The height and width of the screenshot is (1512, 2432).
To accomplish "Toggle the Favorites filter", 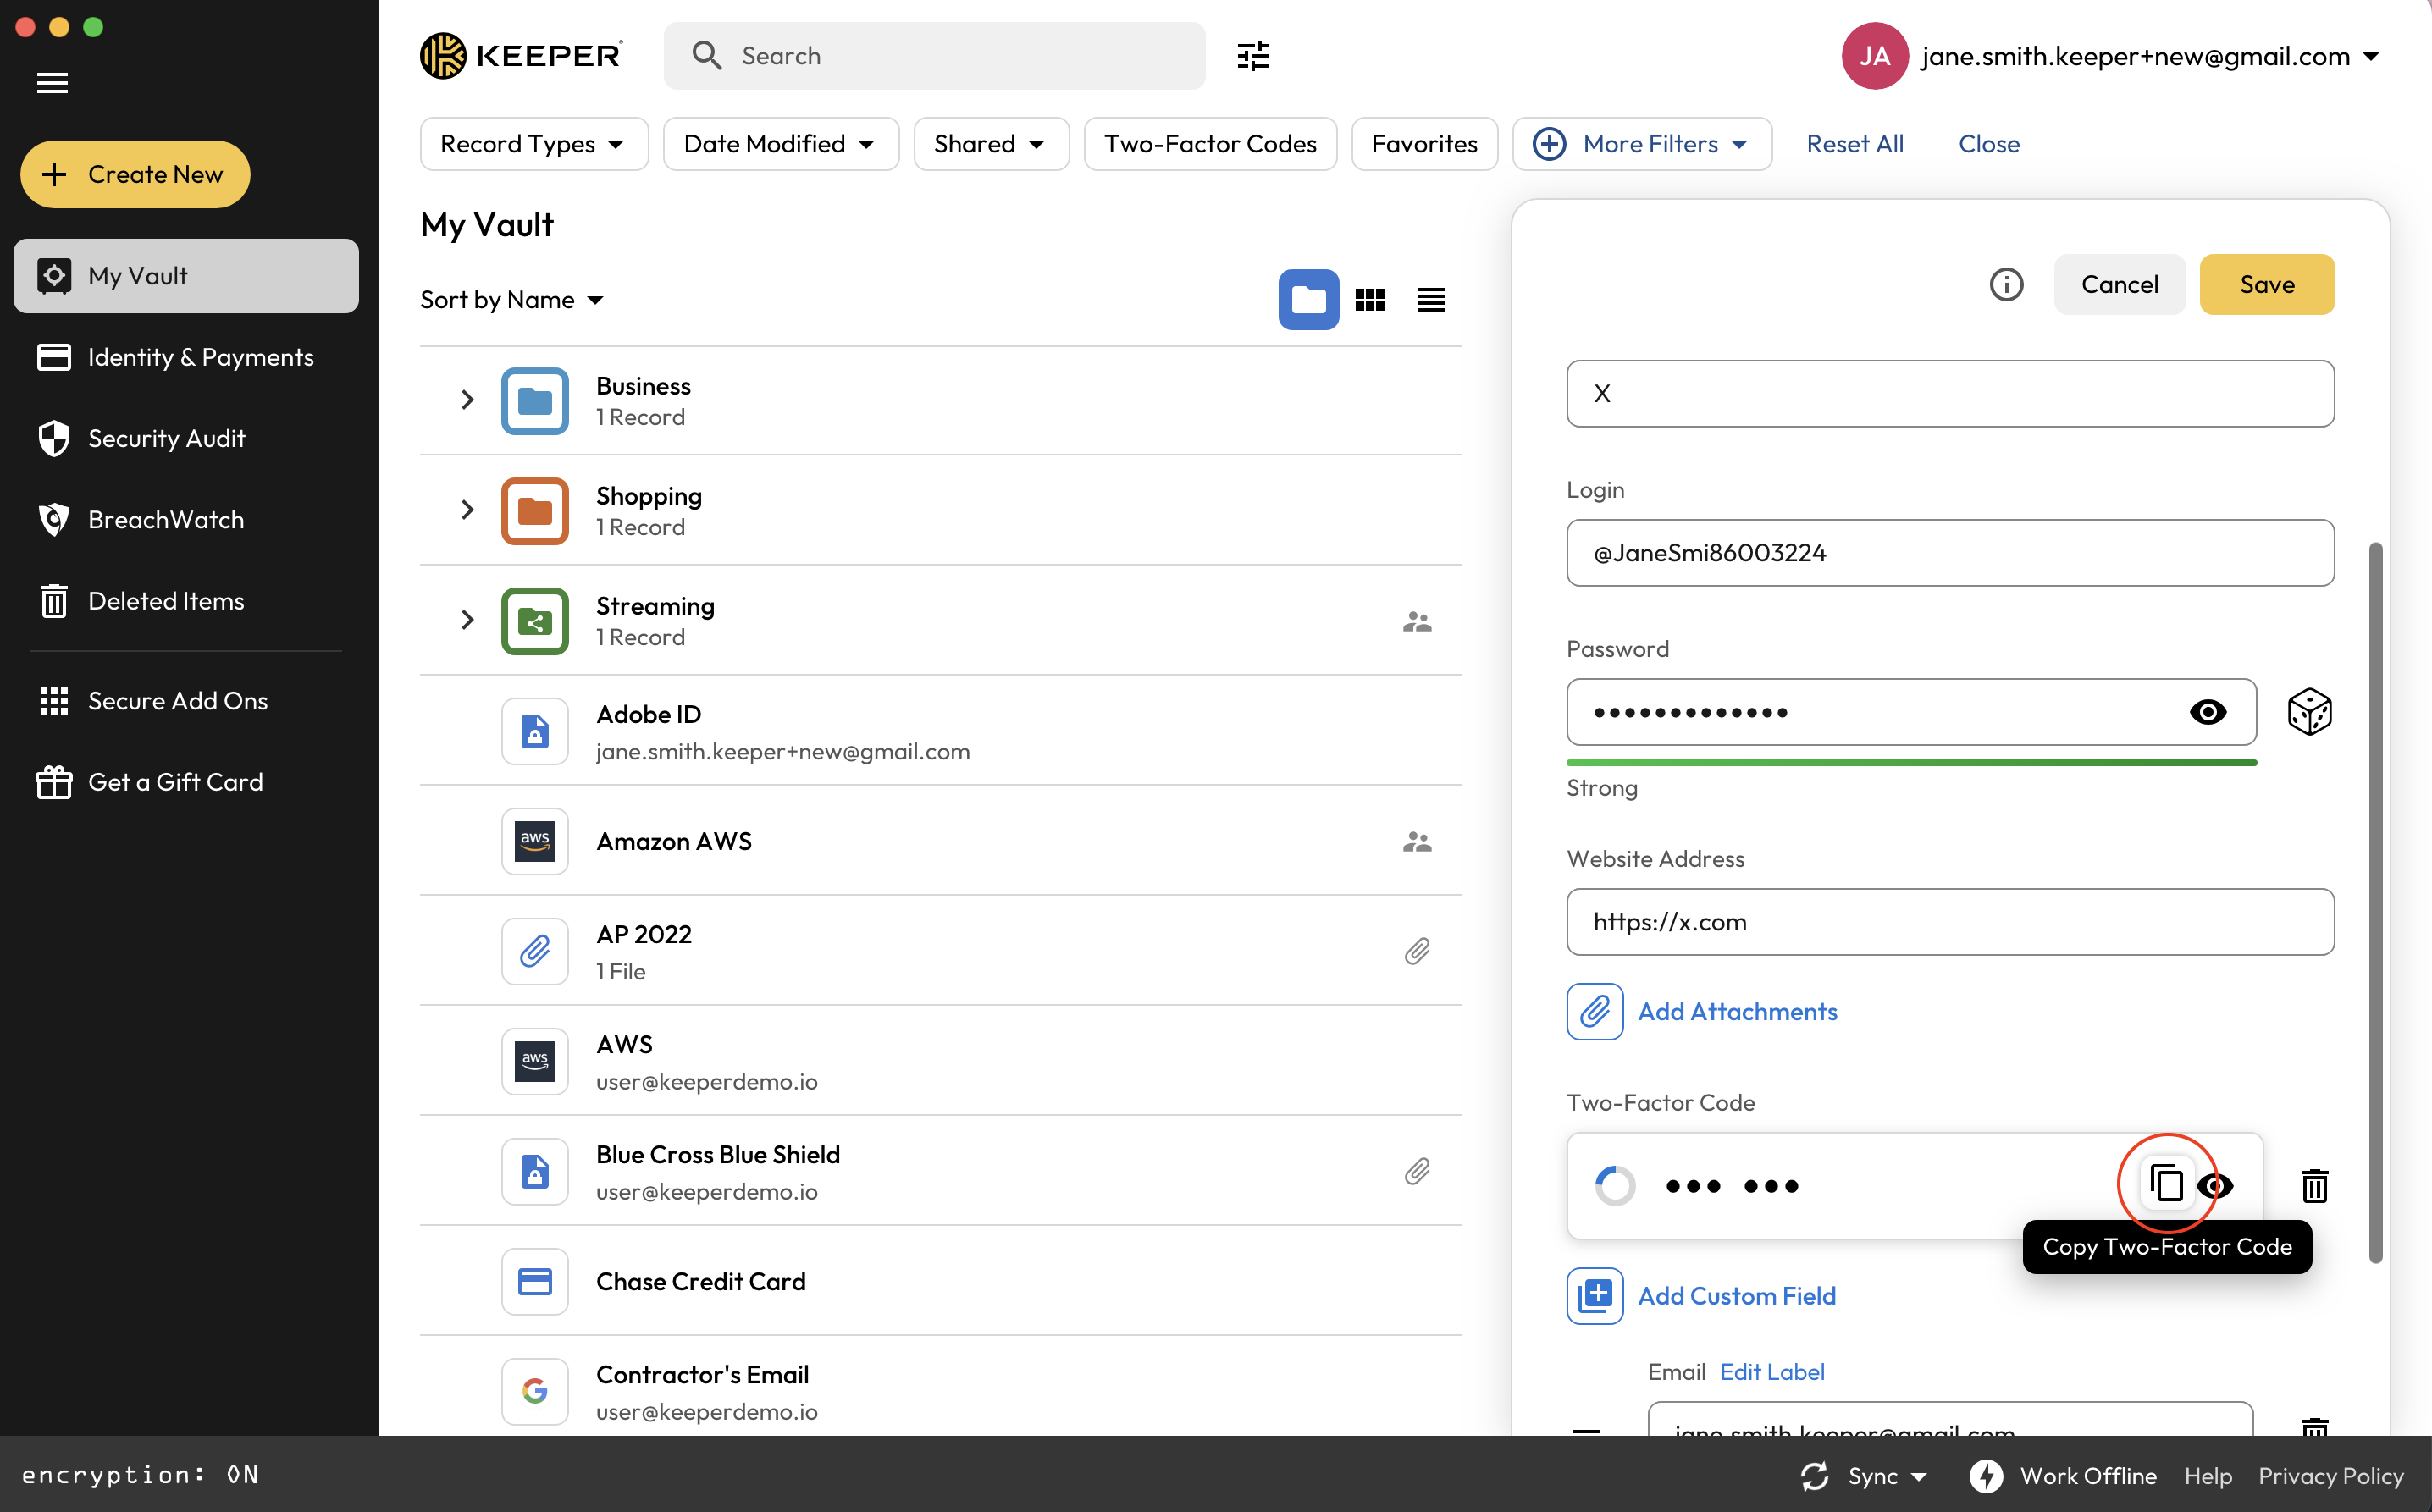I will [1424, 144].
